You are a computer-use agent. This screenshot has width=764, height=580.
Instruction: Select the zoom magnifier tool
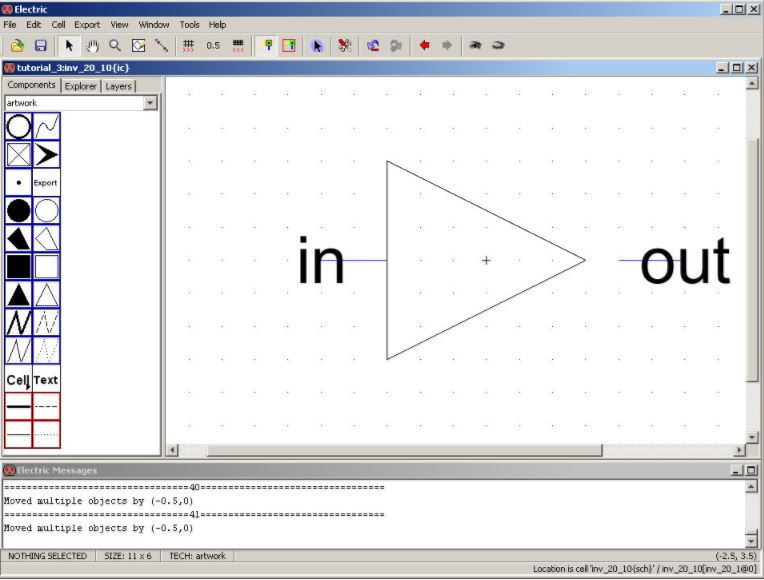click(x=115, y=45)
